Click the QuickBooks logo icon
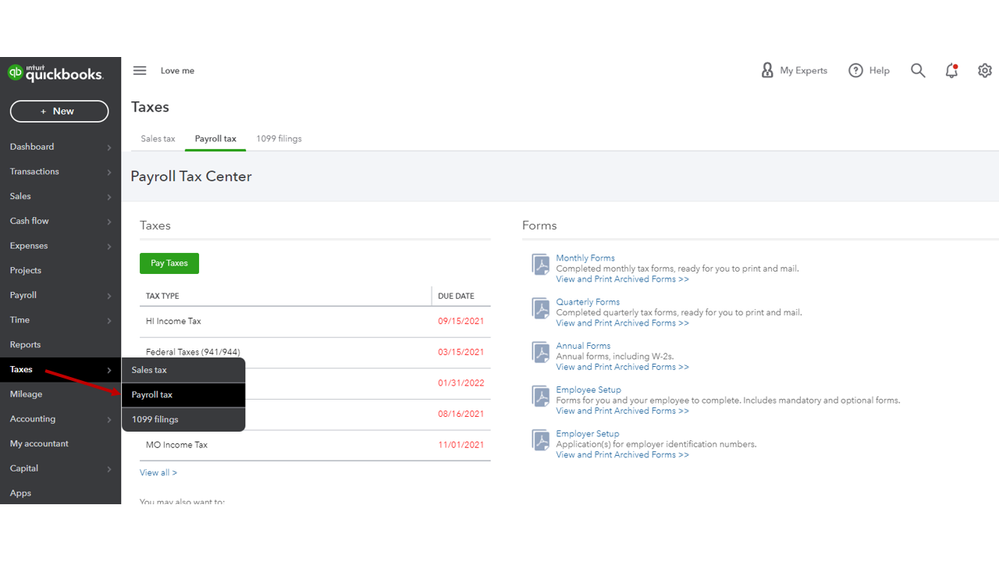The width and height of the screenshot is (999, 562). coord(16,72)
